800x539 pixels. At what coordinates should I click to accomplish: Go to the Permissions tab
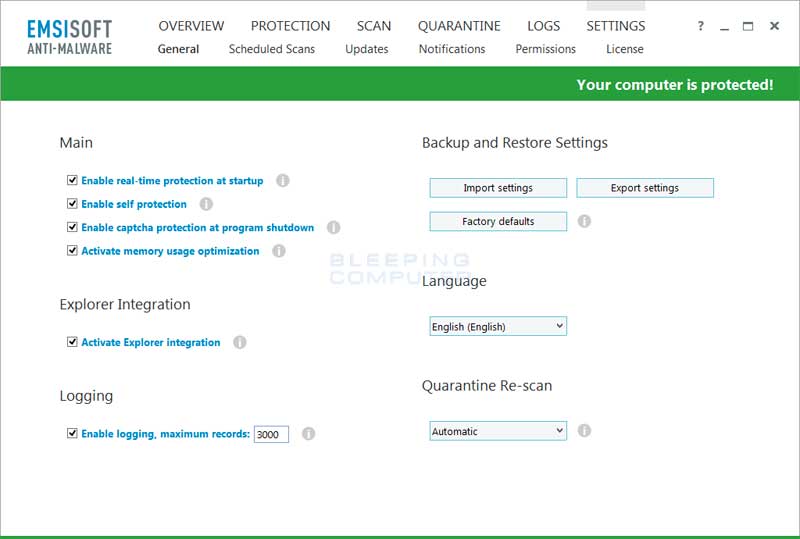545,49
